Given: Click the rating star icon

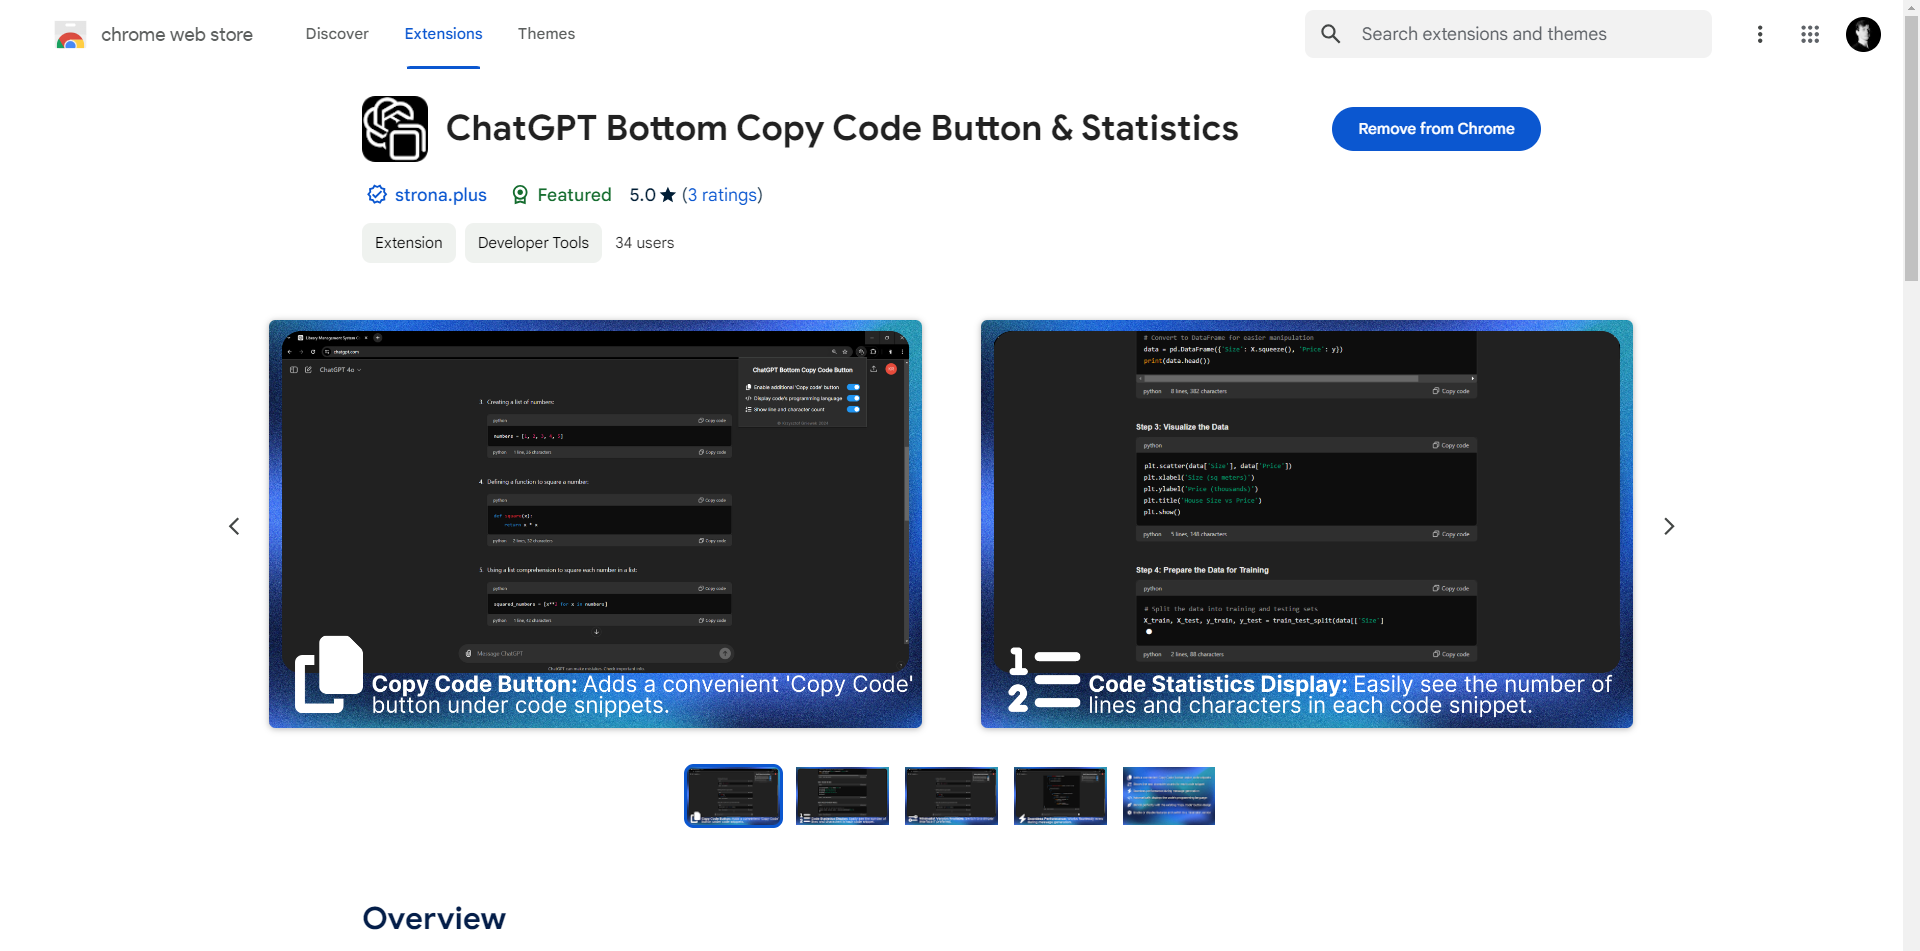Looking at the screenshot, I should (668, 194).
